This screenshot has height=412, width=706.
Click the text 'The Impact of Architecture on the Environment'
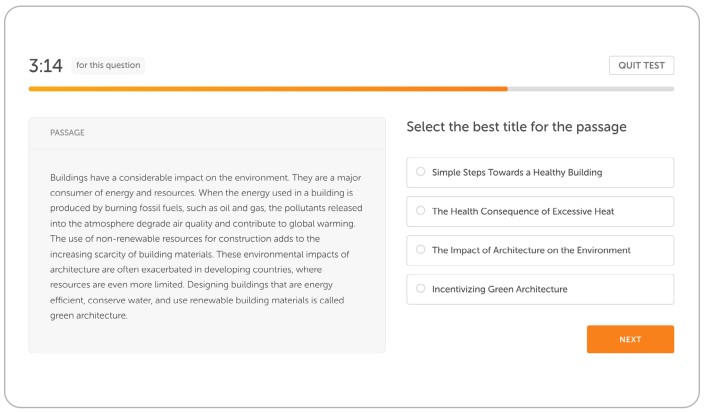pyautogui.click(x=531, y=250)
